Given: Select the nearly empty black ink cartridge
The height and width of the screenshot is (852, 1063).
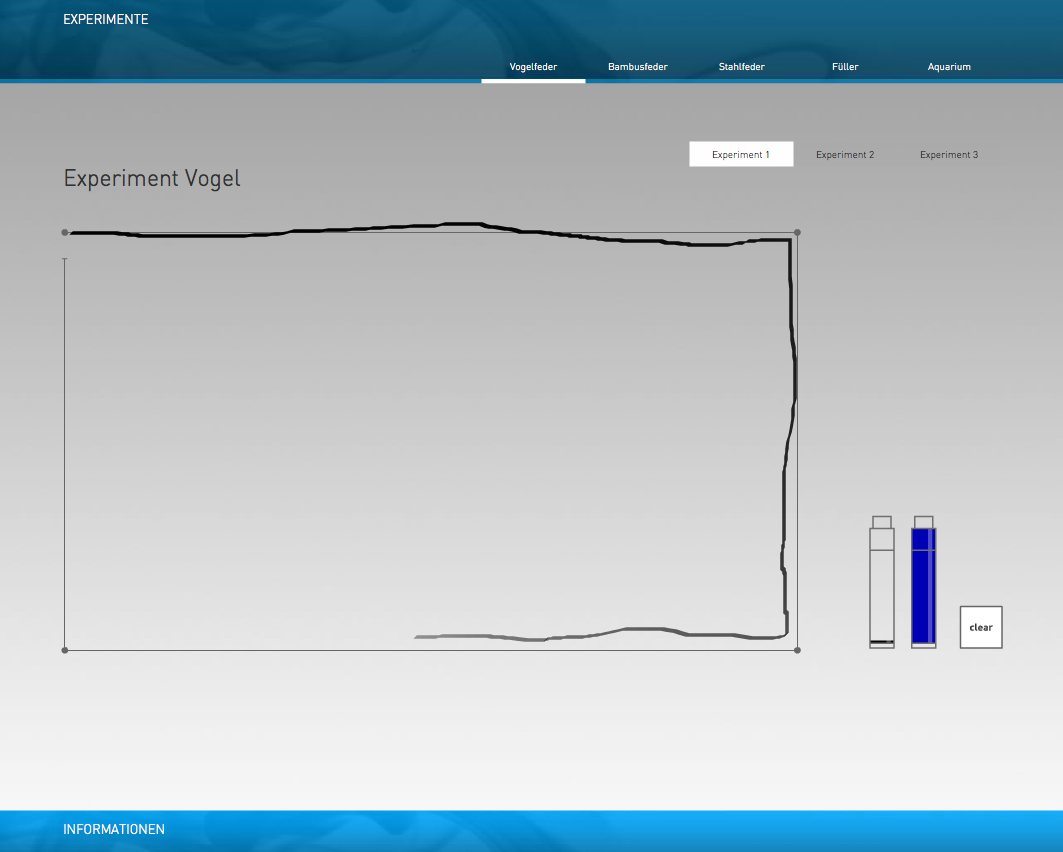Looking at the screenshot, I should (x=881, y=590).
